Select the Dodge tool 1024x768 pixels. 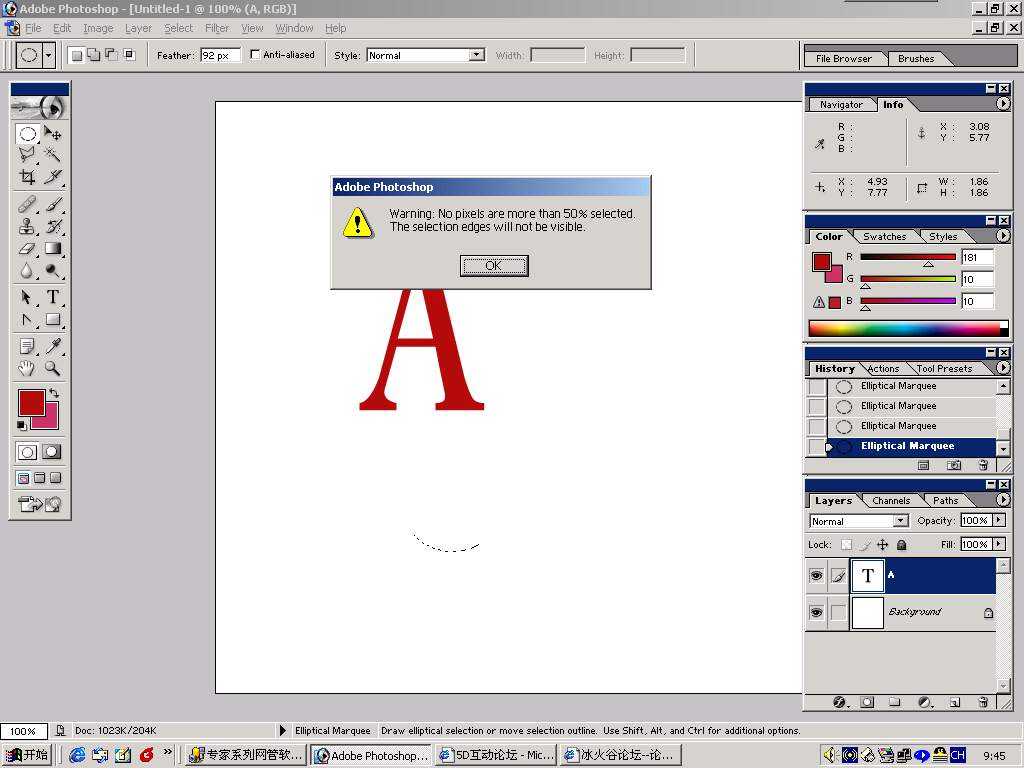(53, 270)
